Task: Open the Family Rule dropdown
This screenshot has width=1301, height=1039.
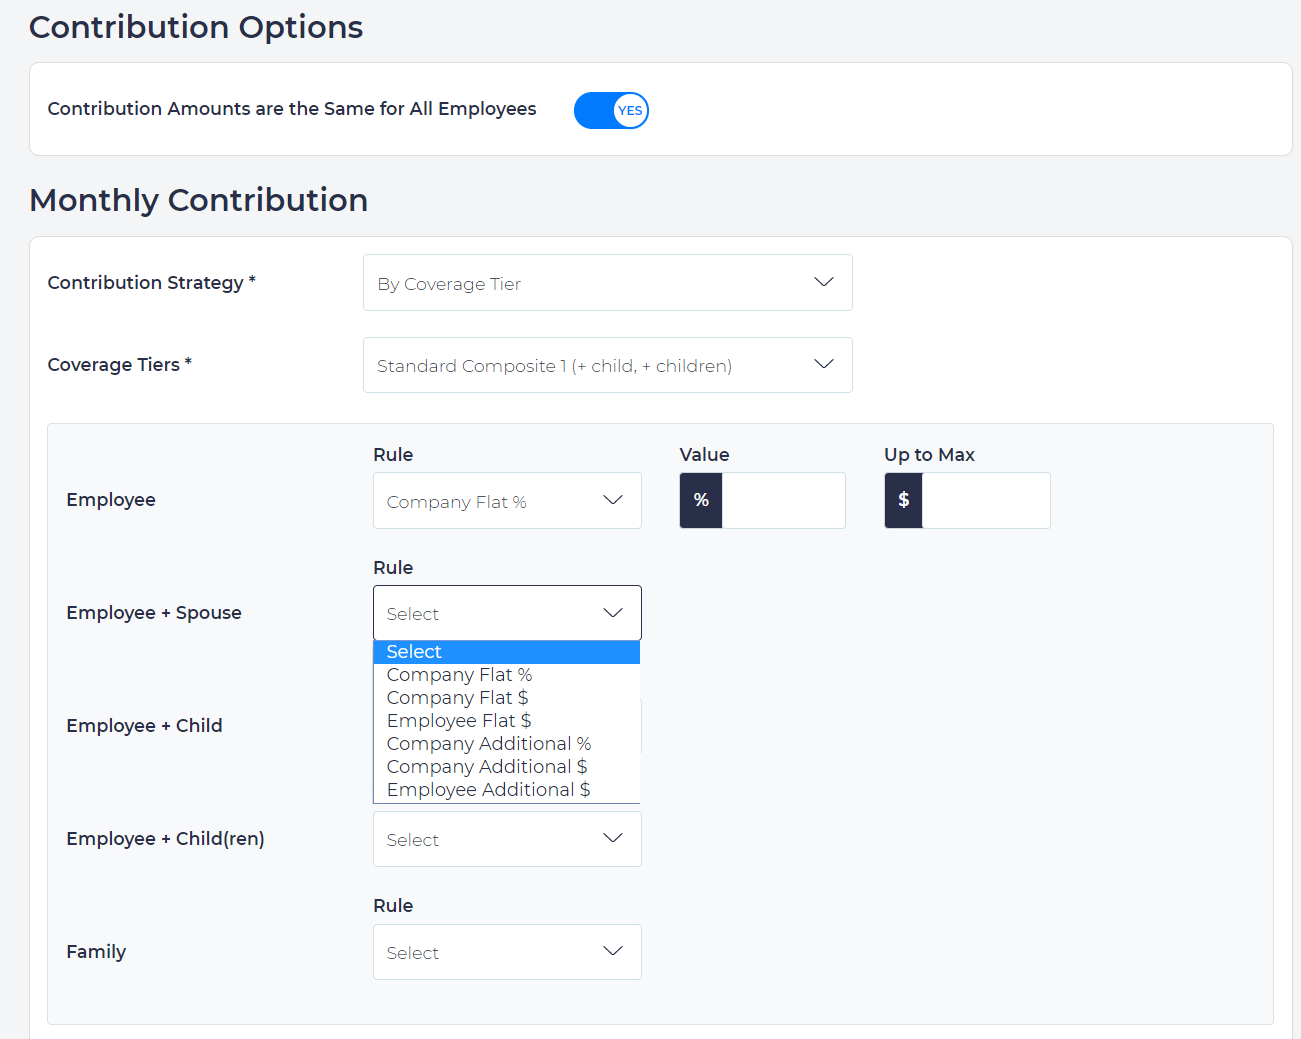Action: click(x=507, y=951)
